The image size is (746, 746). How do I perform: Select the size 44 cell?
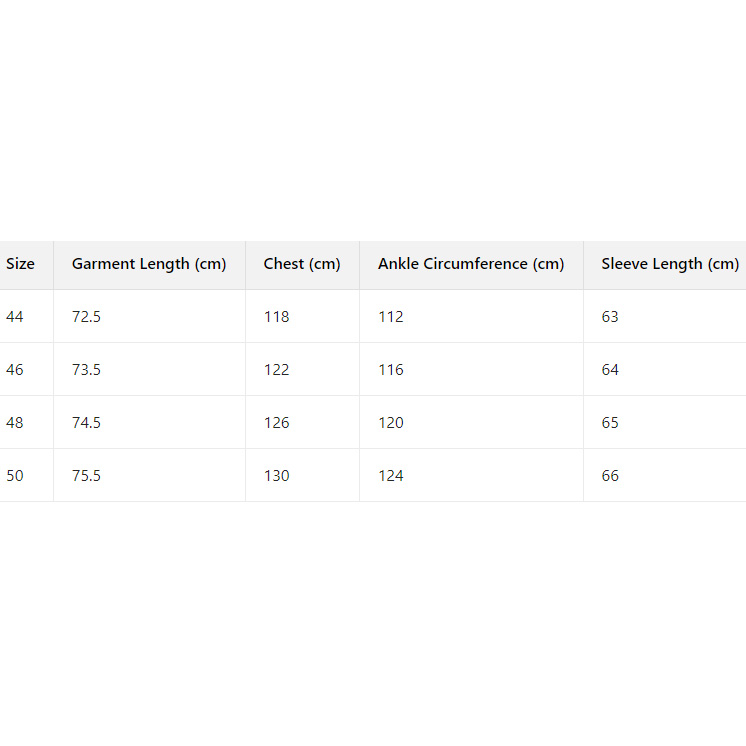point(15,317)
